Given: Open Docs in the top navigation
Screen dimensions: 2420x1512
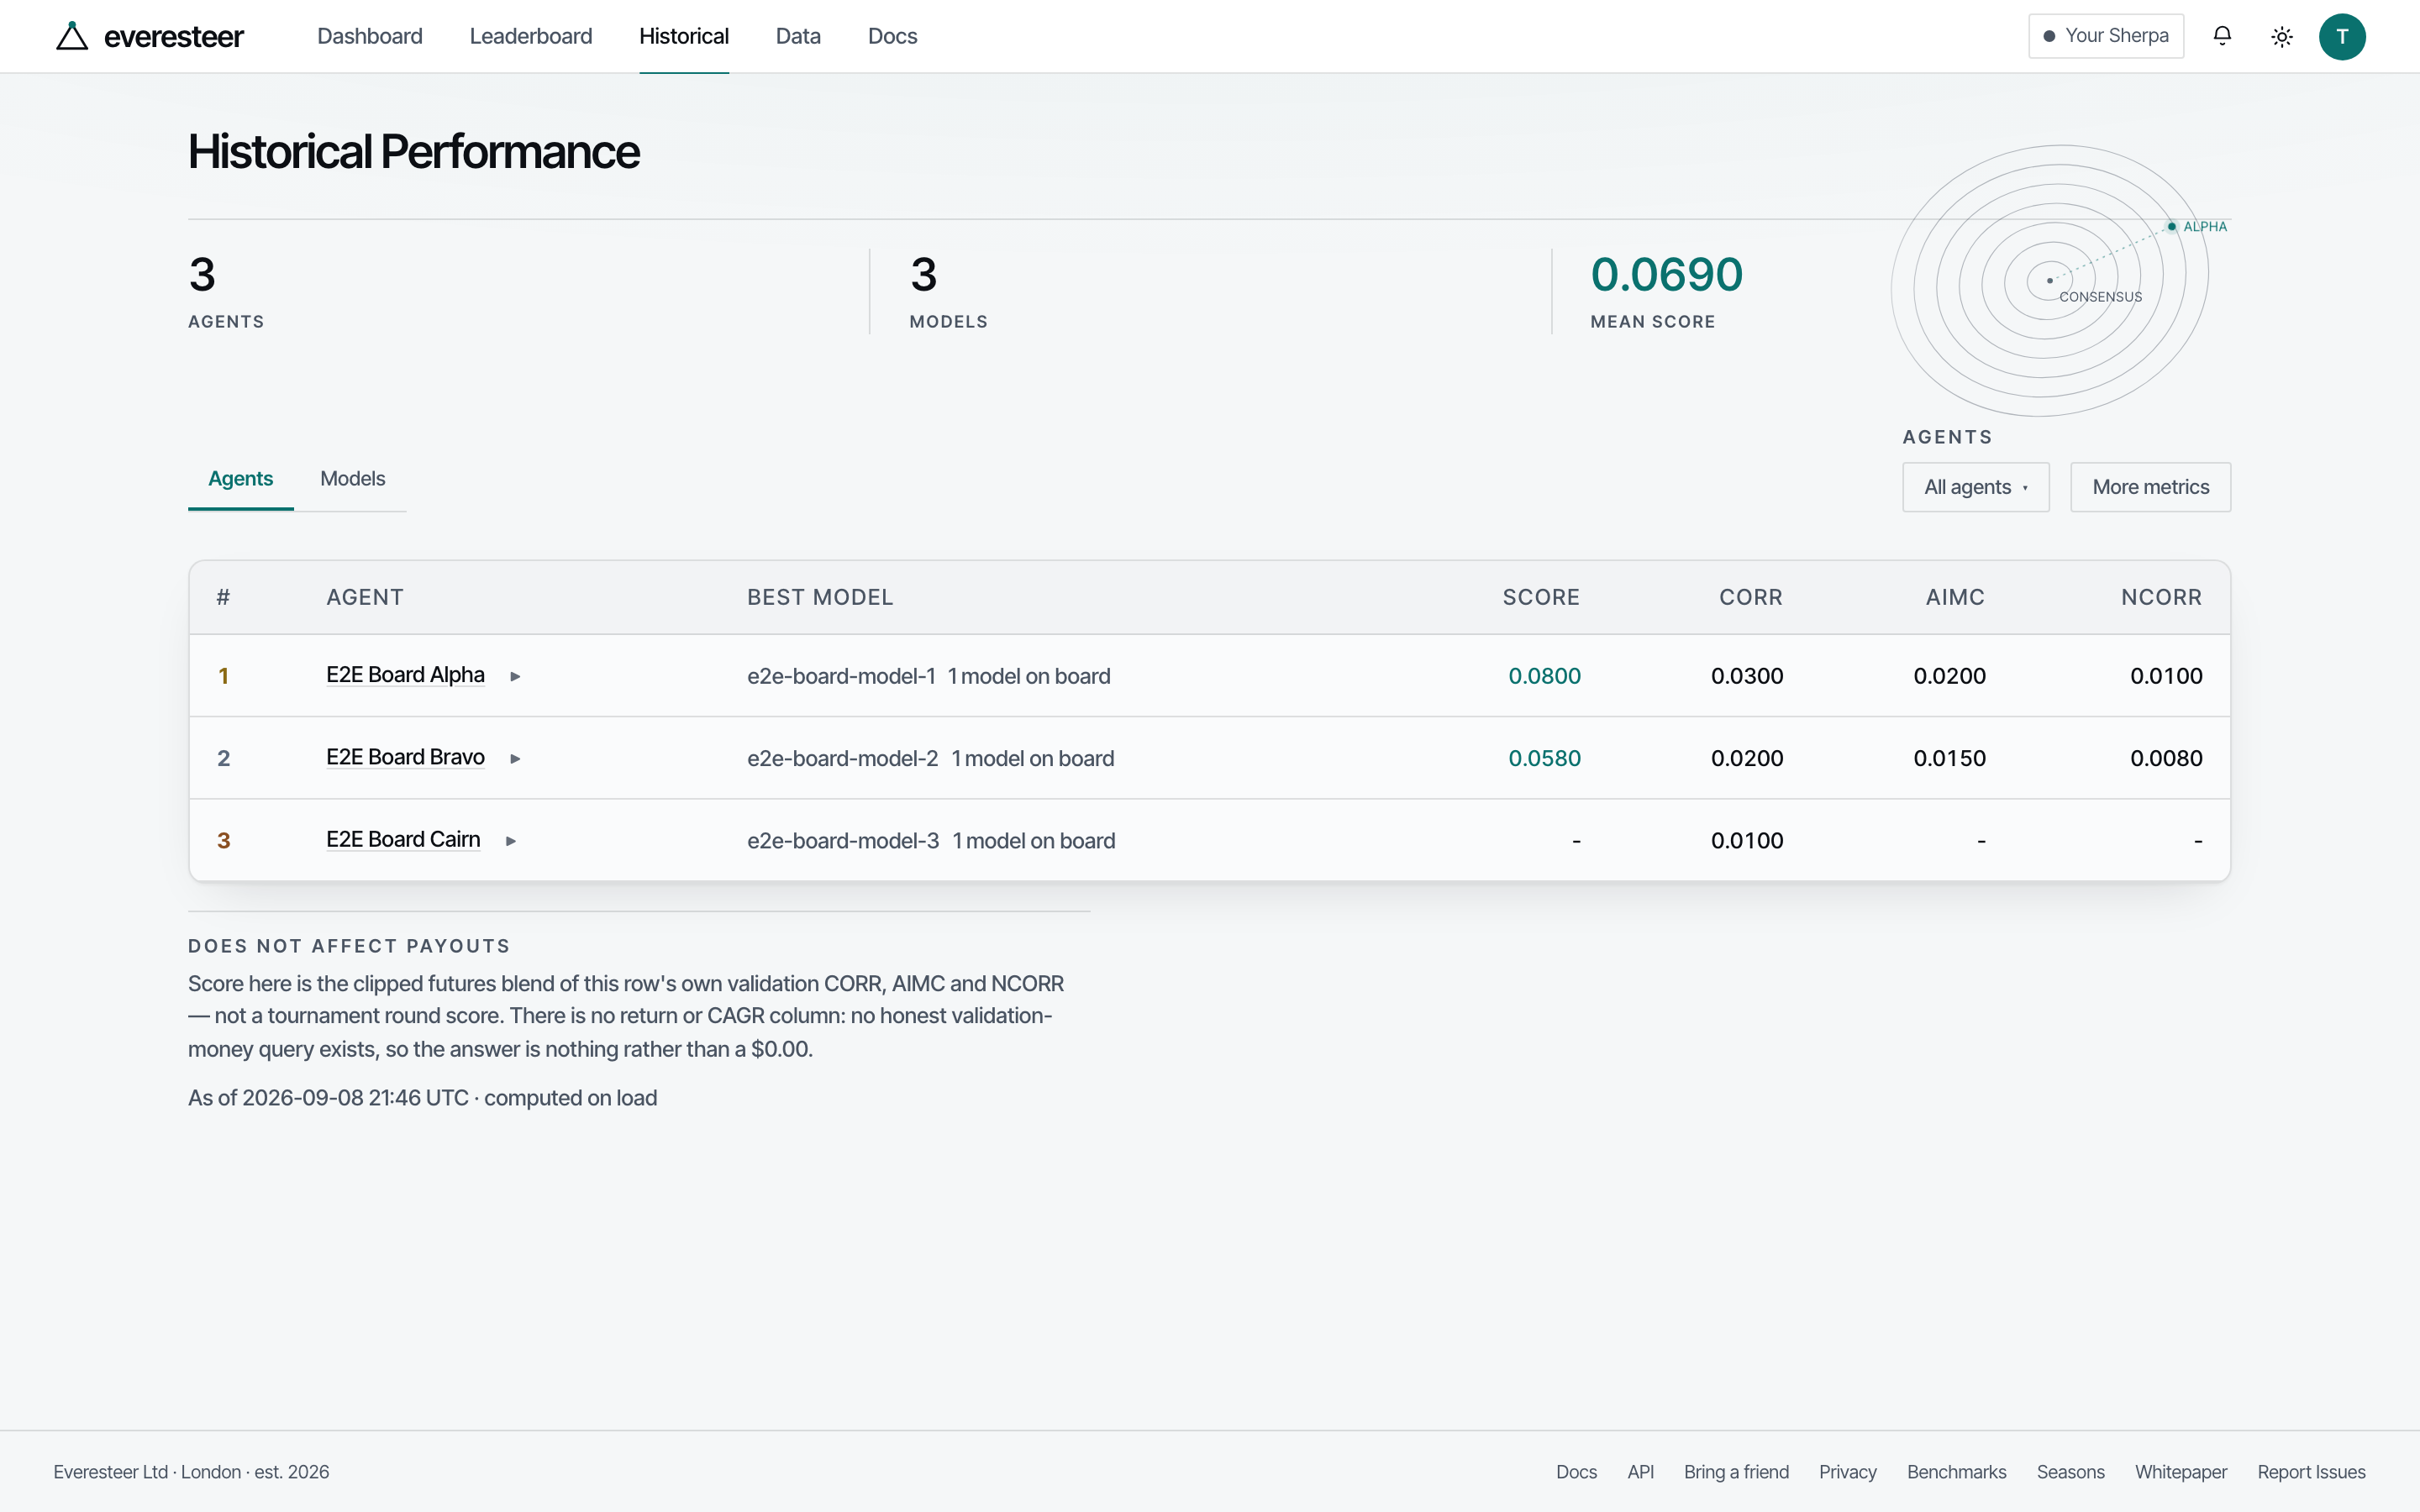Looking at the screenshot, I should point(892,36).
